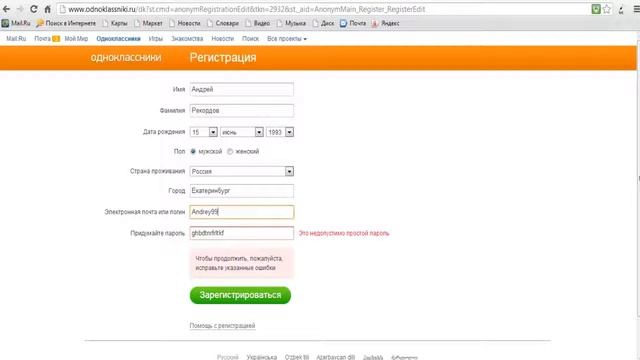Open the birth month dropdown showing июнь

[242, 132]
